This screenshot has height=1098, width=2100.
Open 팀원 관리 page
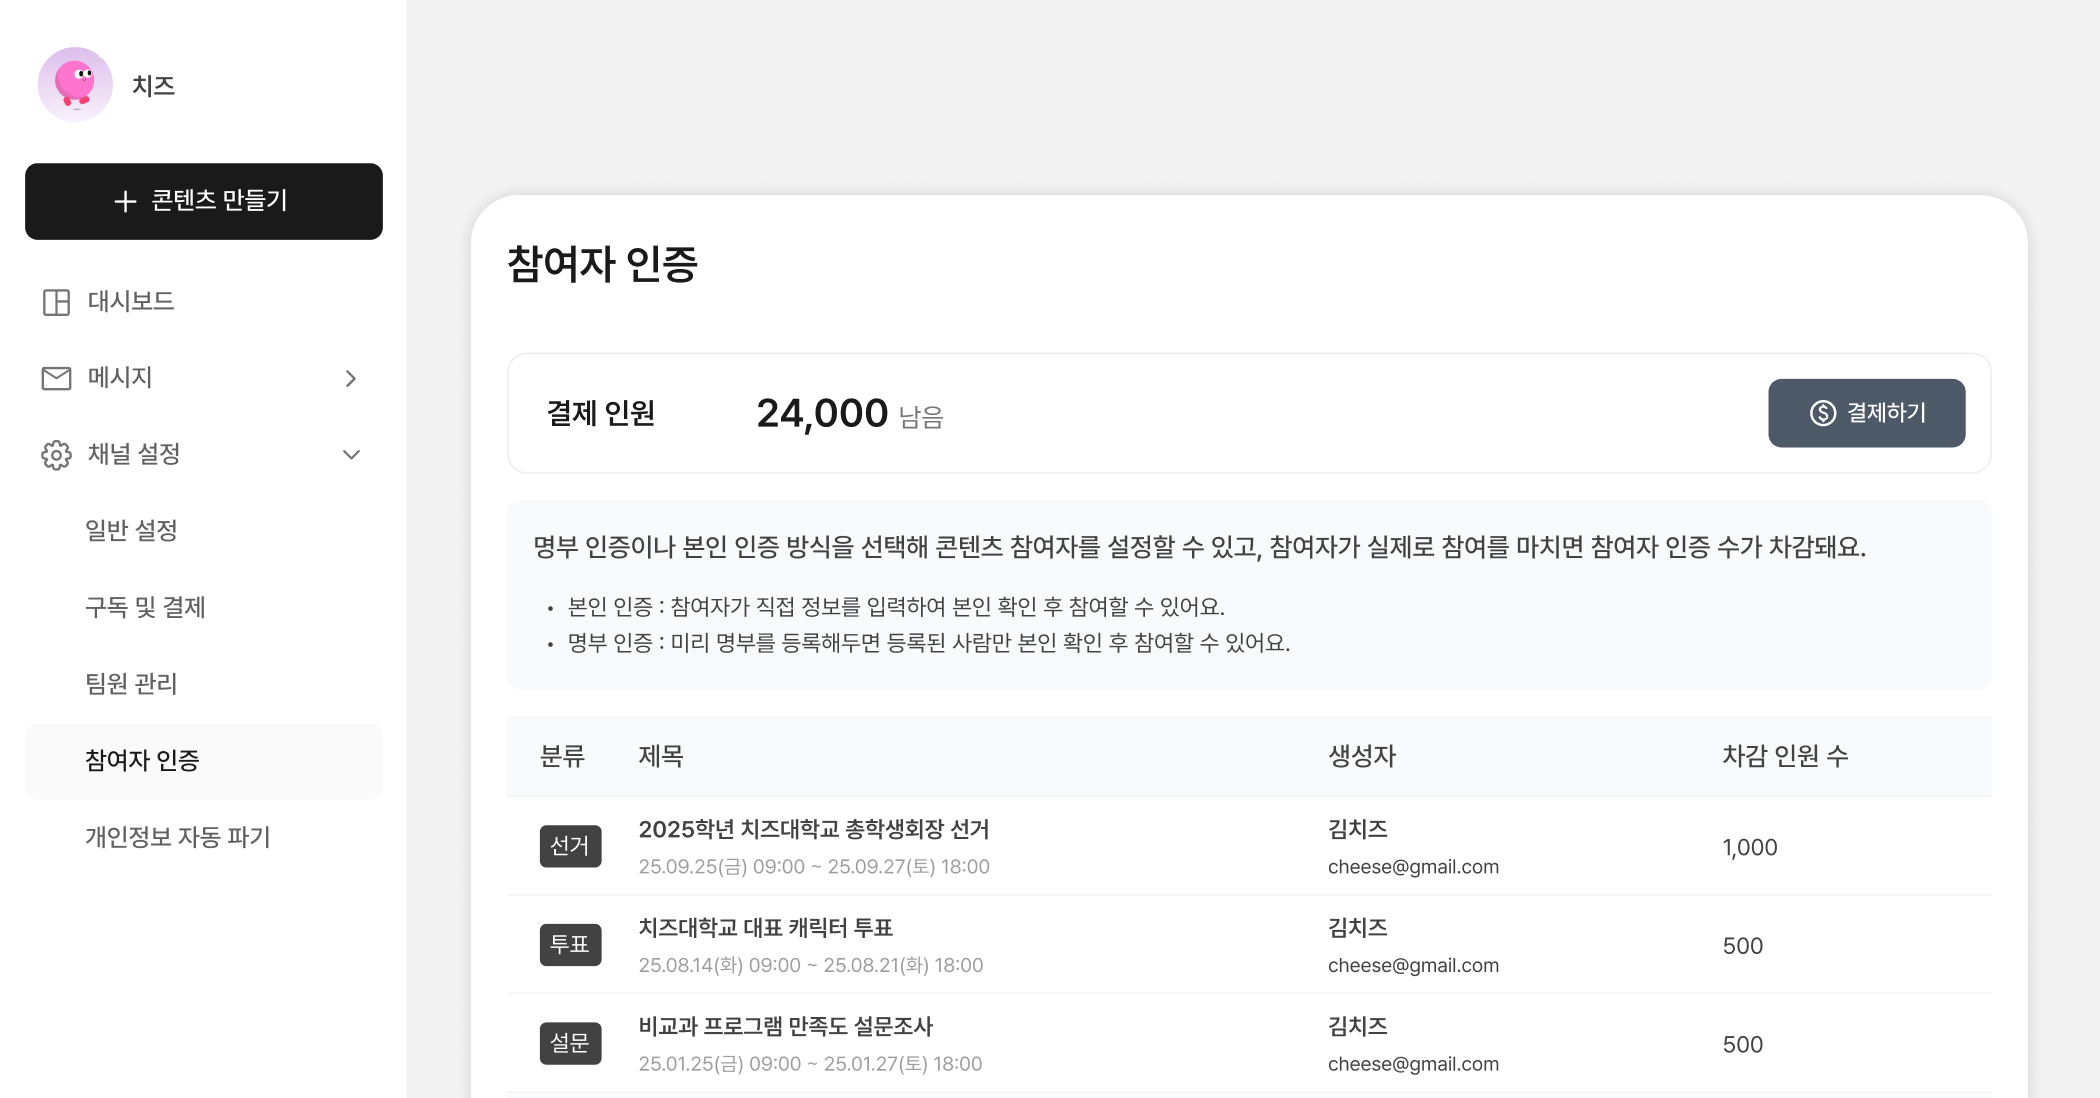[x=131, y=684]
